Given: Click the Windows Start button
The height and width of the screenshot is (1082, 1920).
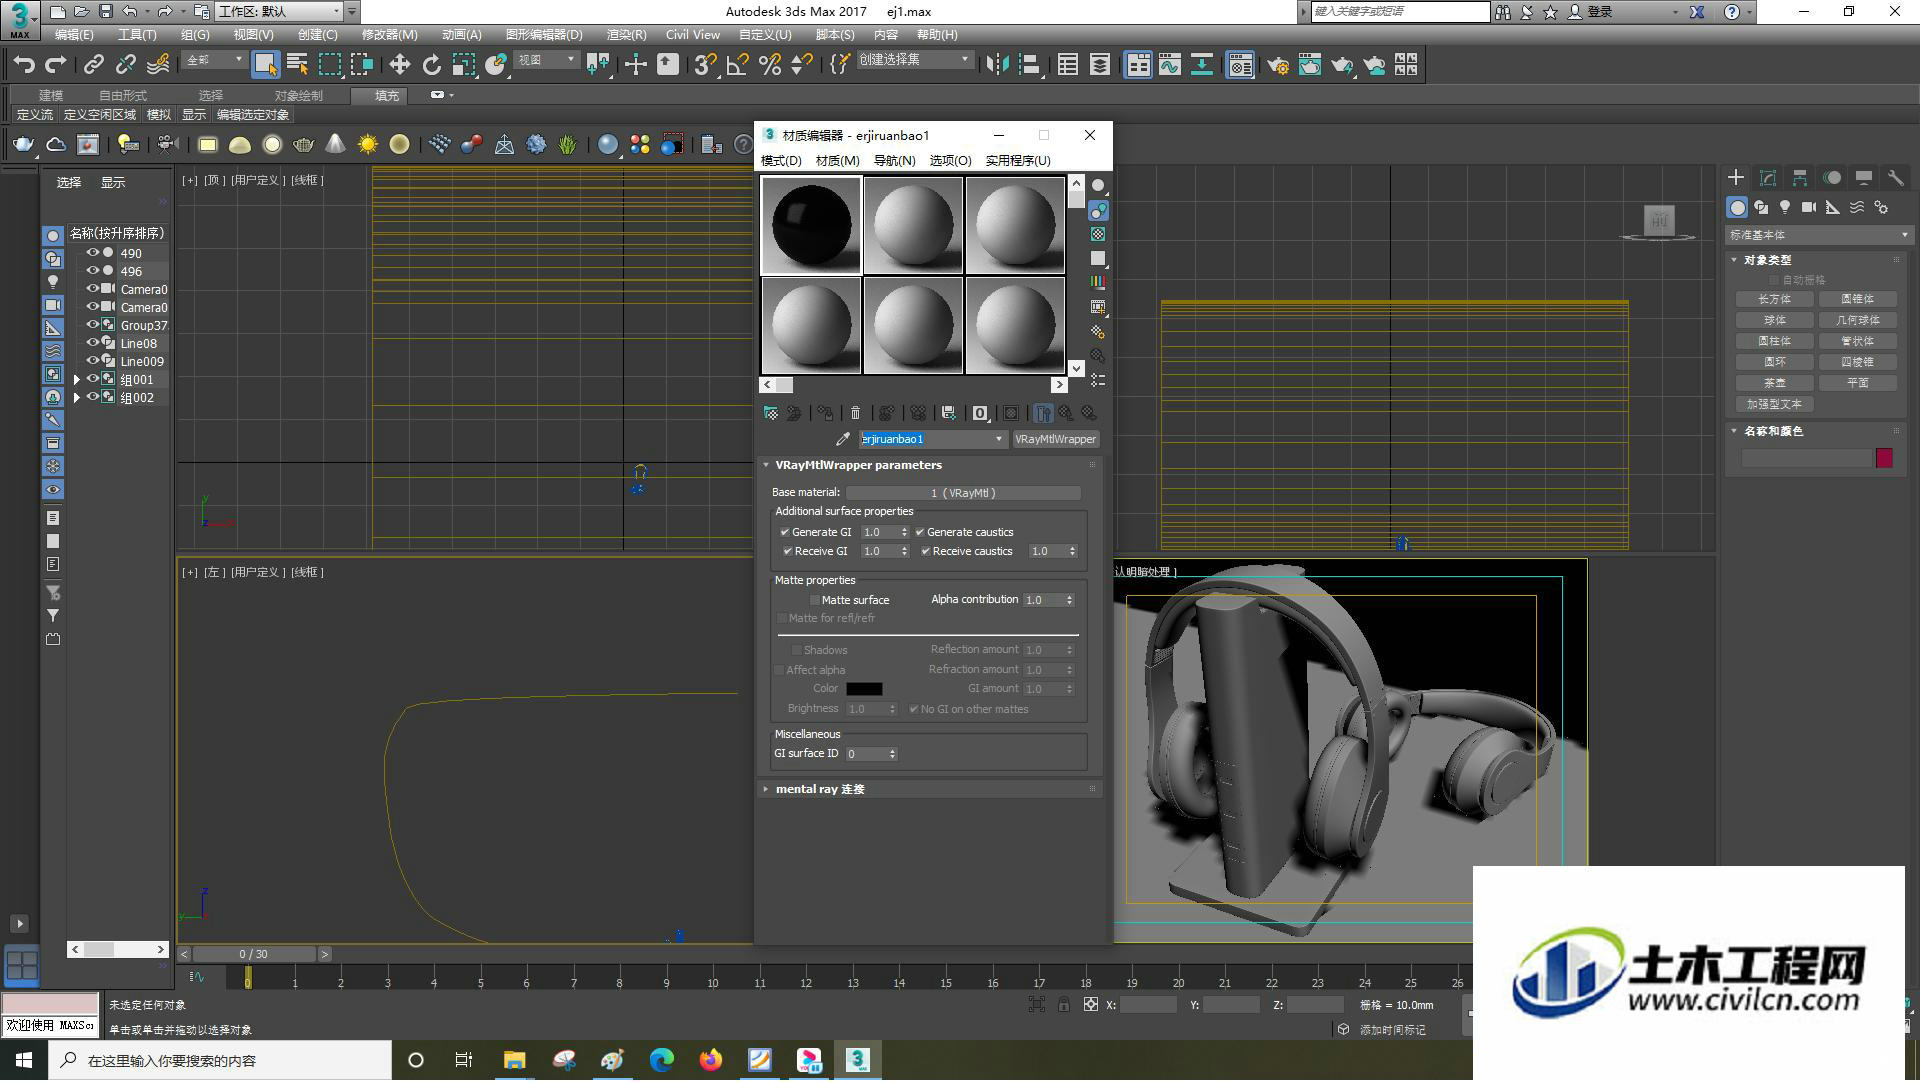Looking at the screenshot, I should [x=24, y=1060].
